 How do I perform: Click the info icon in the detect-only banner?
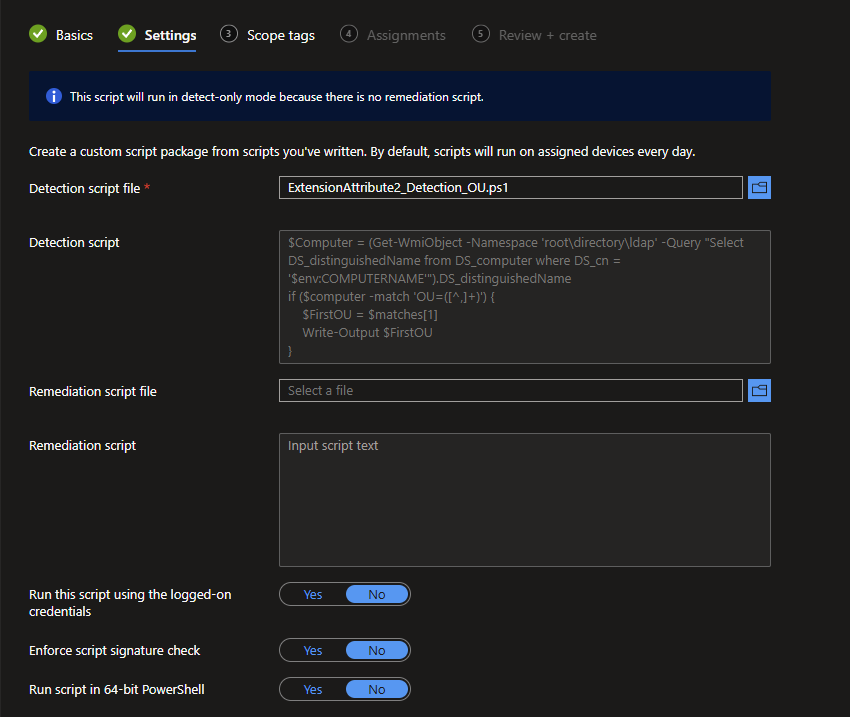[x=54, y=97]
